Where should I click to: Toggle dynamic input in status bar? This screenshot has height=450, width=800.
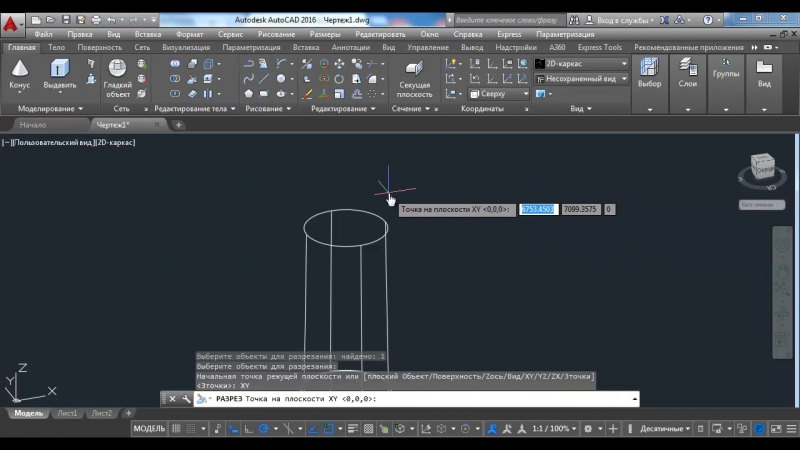click(x=233, y=429)
